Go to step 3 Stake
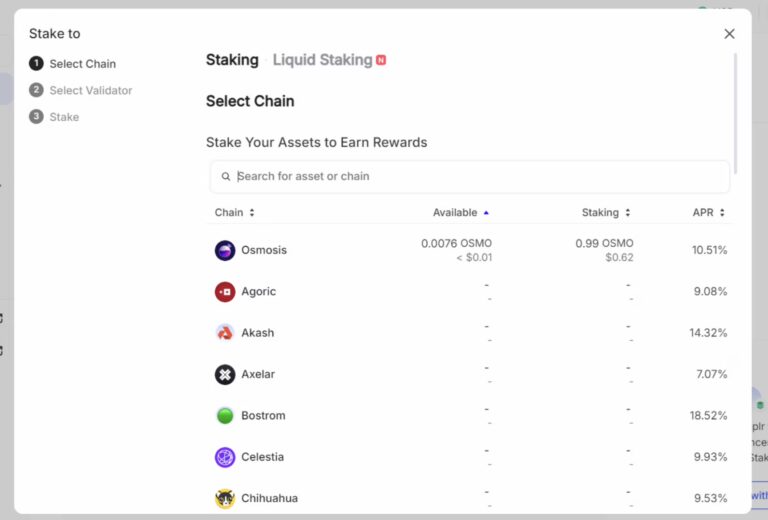This screenshot has width=768, height=520. coord(64,117)
